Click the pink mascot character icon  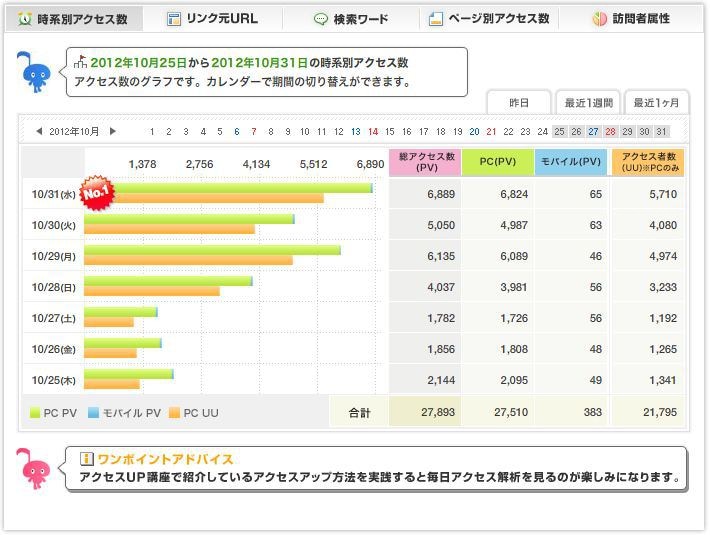(x=34, y=468)
